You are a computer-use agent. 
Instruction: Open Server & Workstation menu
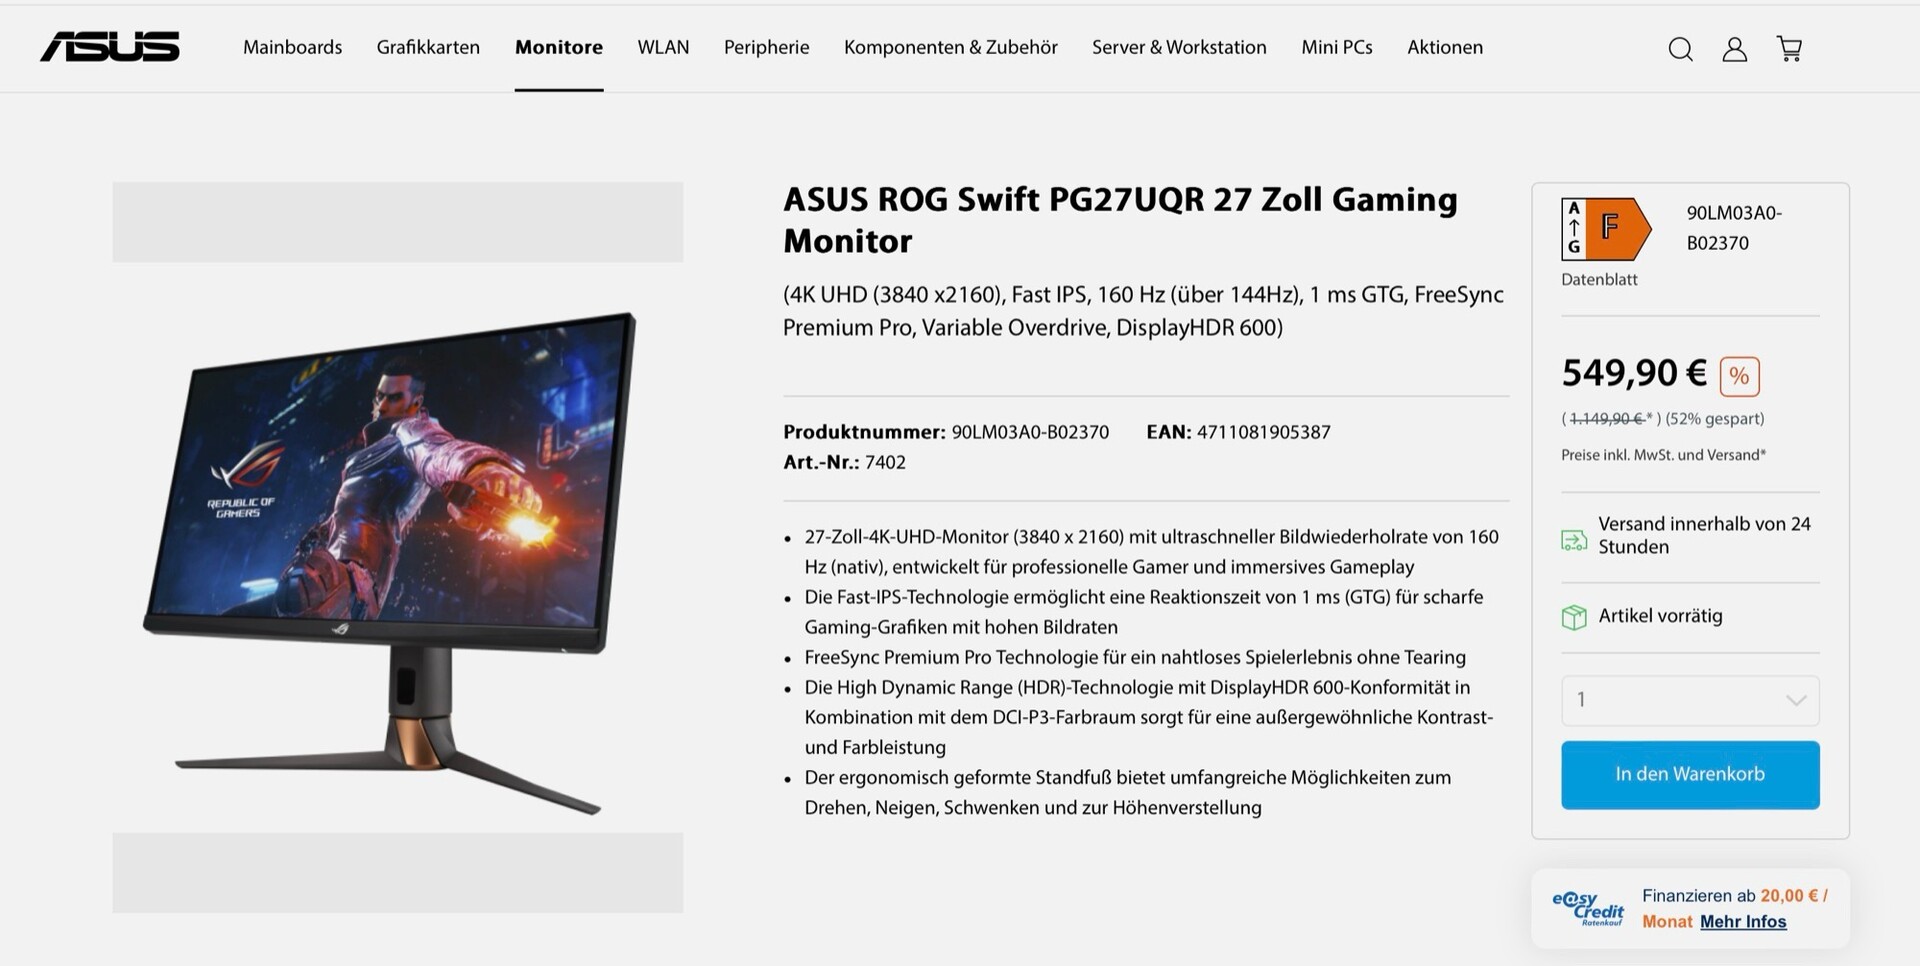1179,47
